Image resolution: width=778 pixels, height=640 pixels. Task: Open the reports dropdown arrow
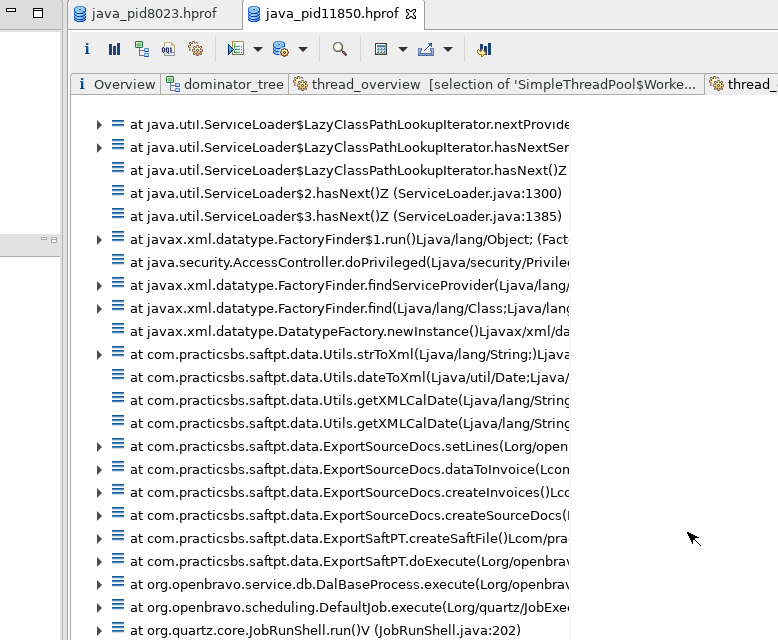[x=258, y=49]
